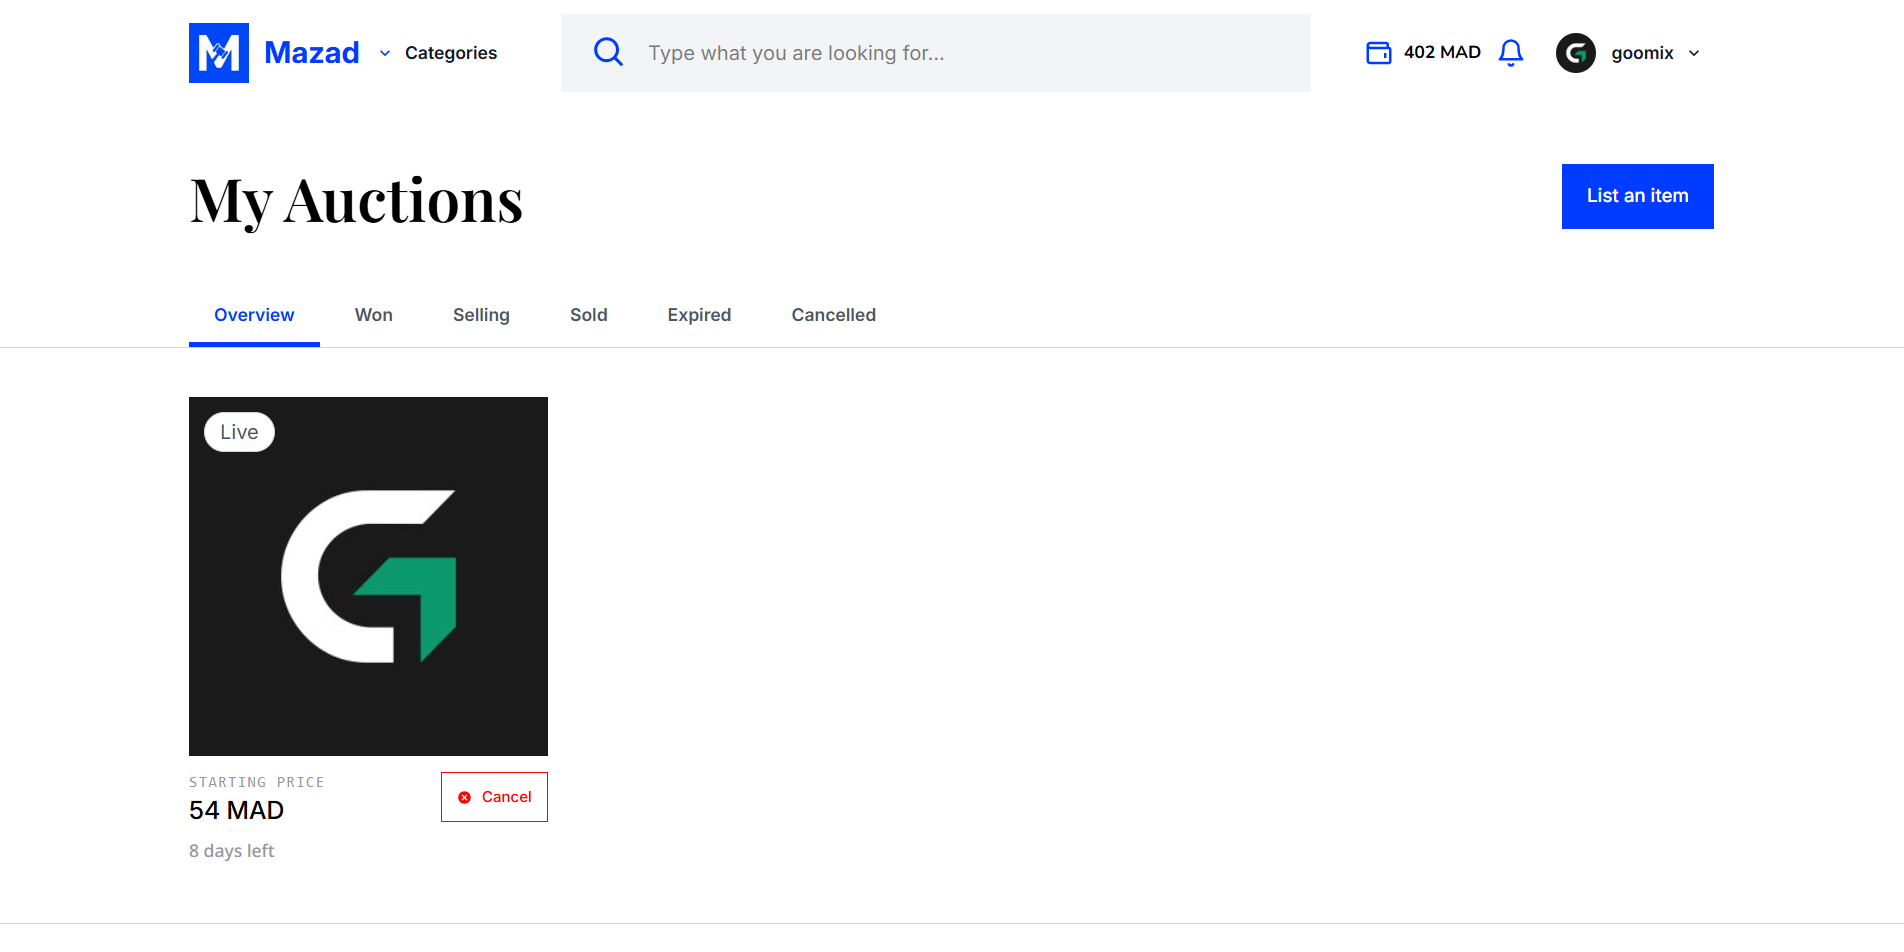The height and width of the screenshot is (952, 1904).
Task: Click the Mazad logo icon
Action: point(219,53)
